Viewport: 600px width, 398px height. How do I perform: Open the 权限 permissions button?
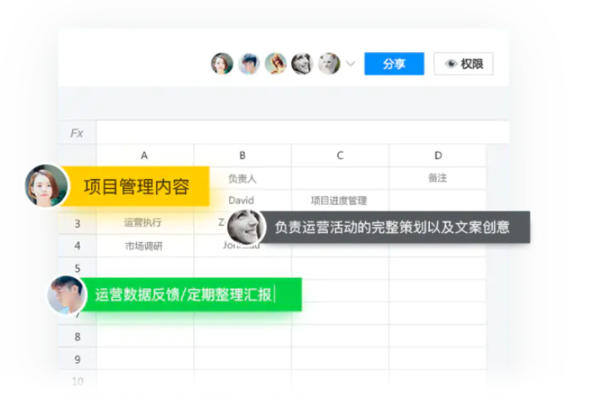pyautogui.click(x=463, y=64)
